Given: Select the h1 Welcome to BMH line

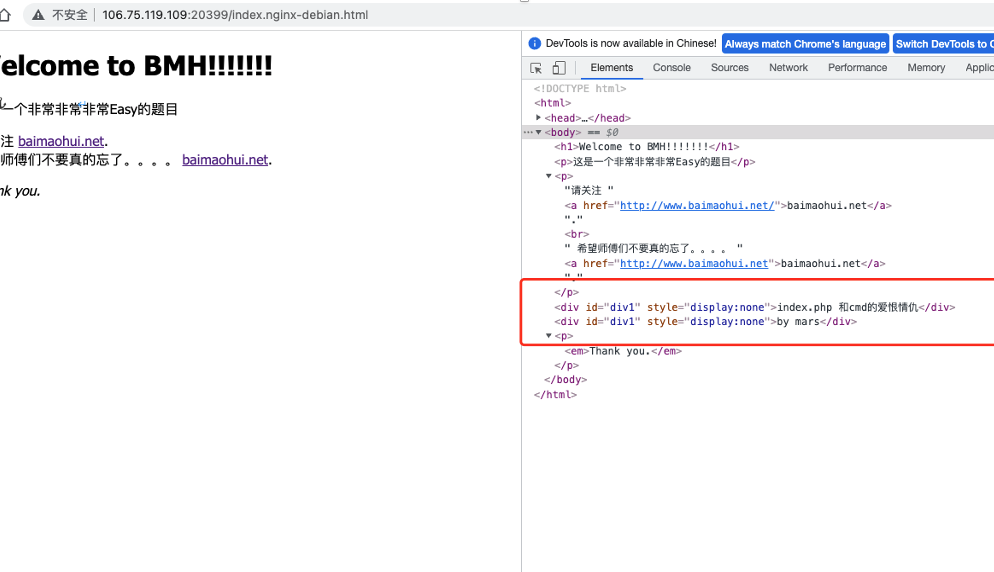Looking at the screenshot, I should (647, 146).
